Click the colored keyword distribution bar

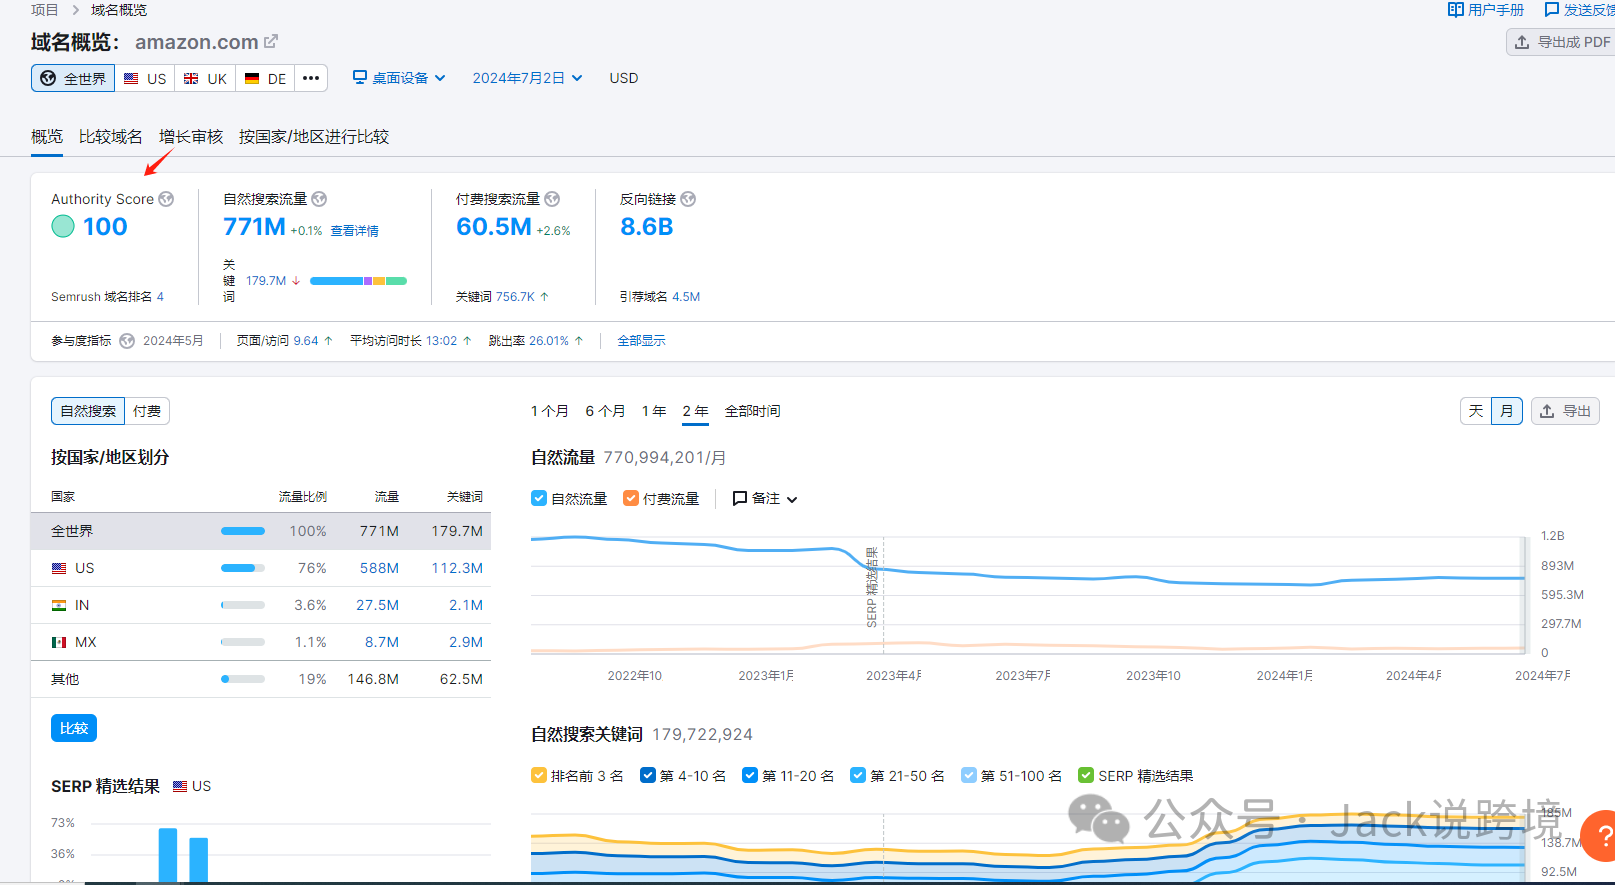(x=358, y=281)
